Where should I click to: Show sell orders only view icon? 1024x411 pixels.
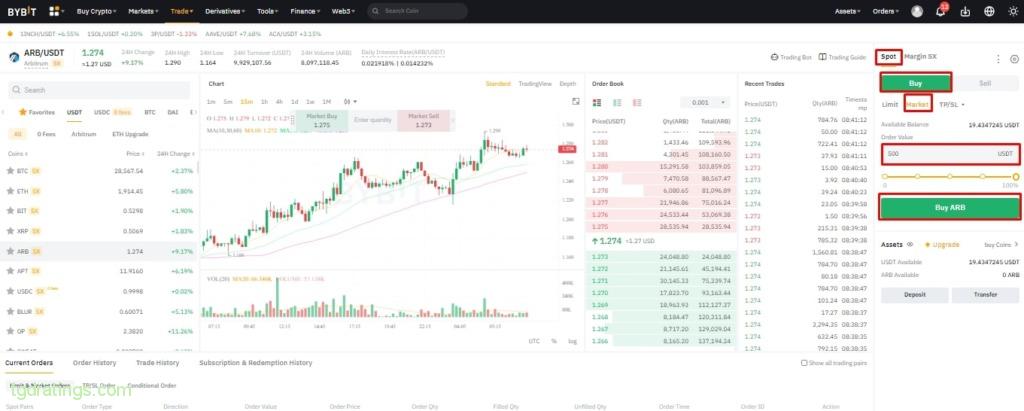click(637, 103)
